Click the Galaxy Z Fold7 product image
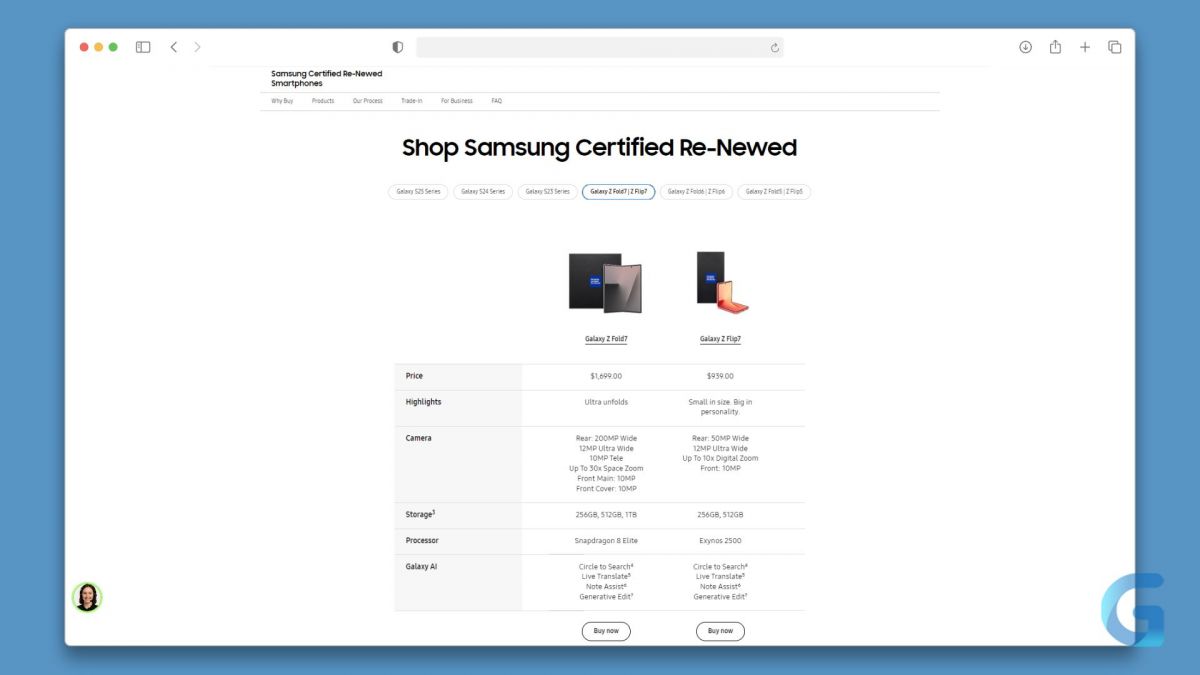The width and height of the screenshot is (1200, 675). [606, 283]
